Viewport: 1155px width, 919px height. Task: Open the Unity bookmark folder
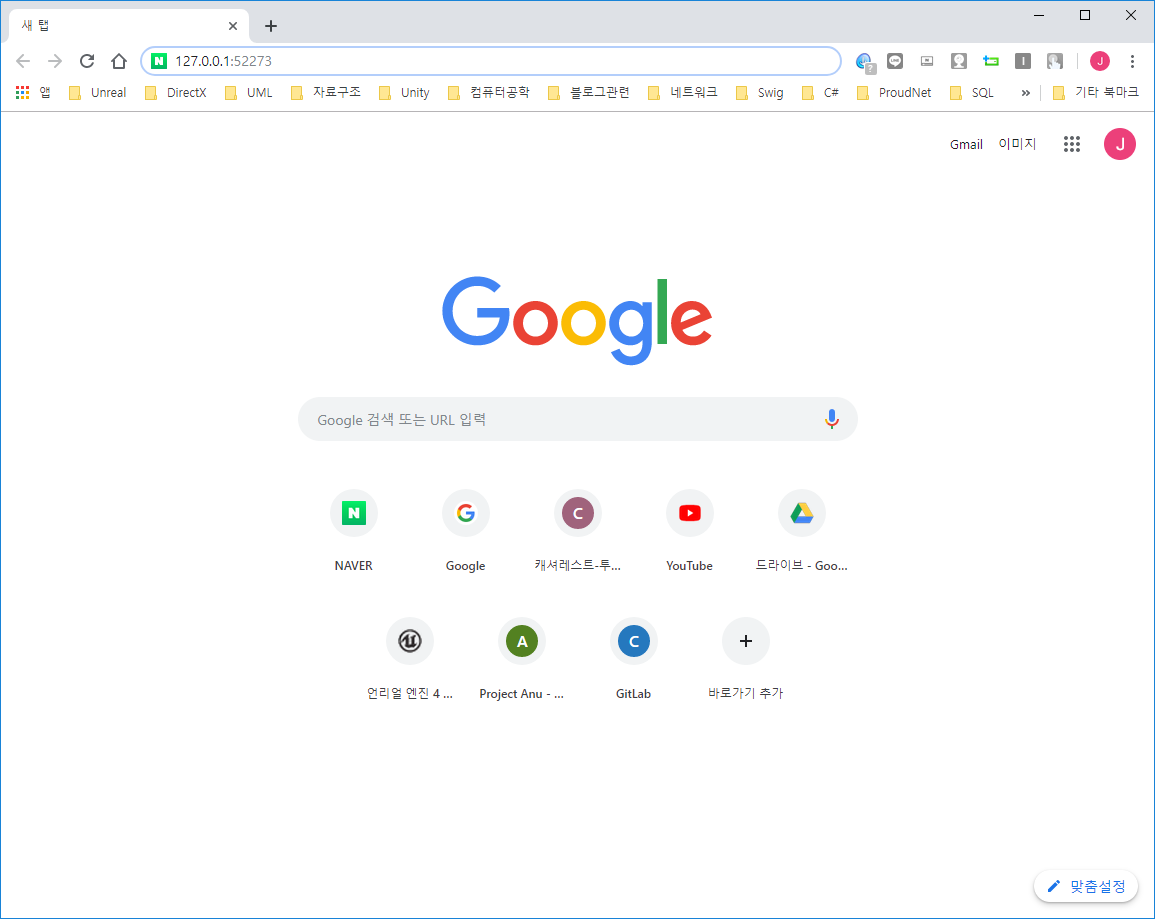[404, 93]
